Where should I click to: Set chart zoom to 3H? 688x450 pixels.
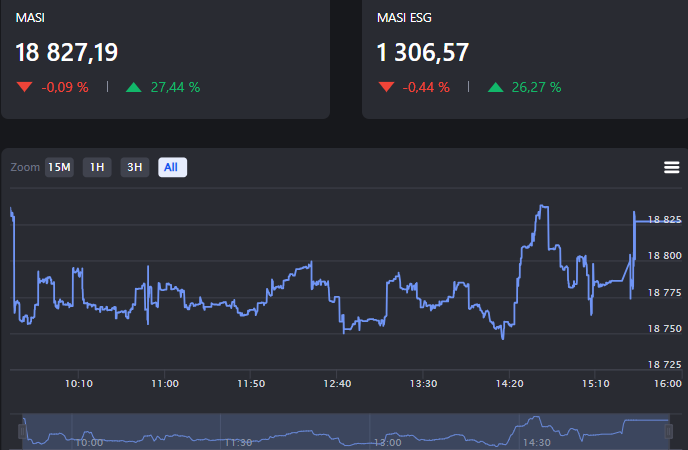[x=134, y=167]
